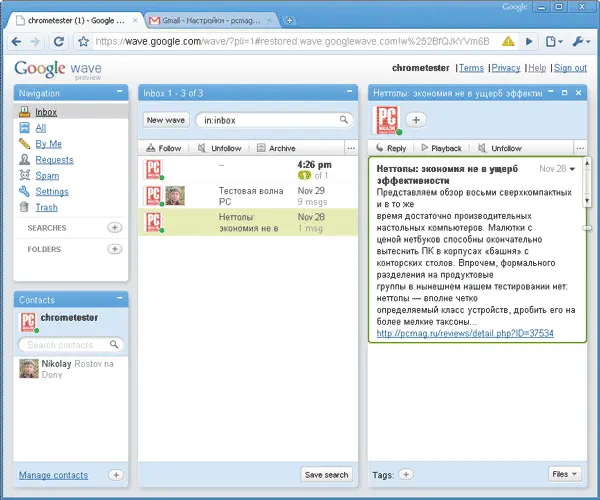
Task: Add a new saved search with plus
Action: [x=114, y=228]
